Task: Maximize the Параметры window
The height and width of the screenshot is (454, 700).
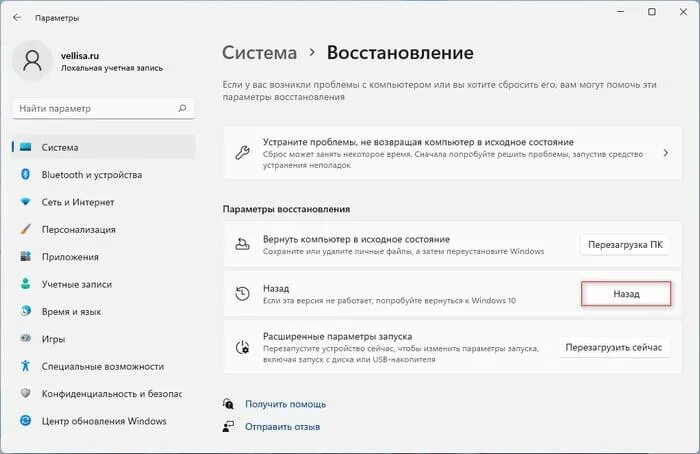Action: click(x=652, y=12)
